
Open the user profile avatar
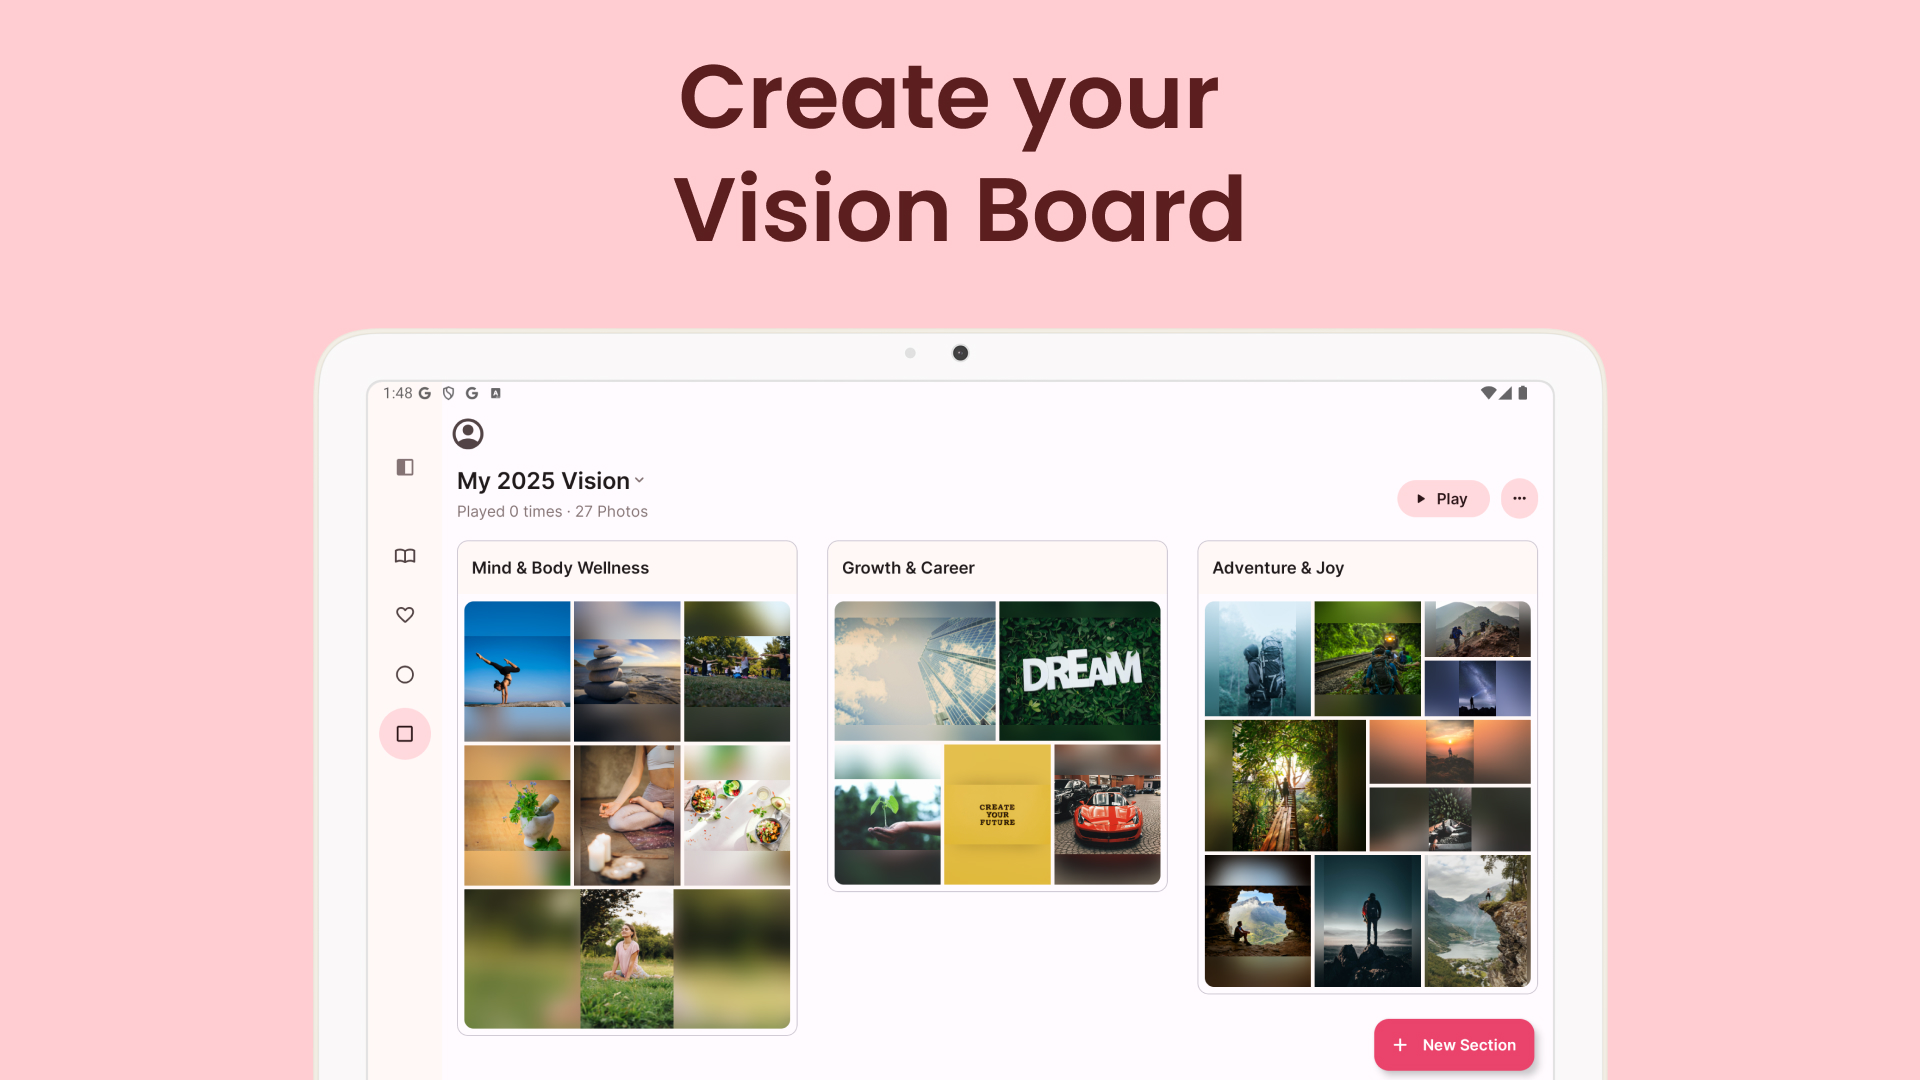tap(468, 434)
